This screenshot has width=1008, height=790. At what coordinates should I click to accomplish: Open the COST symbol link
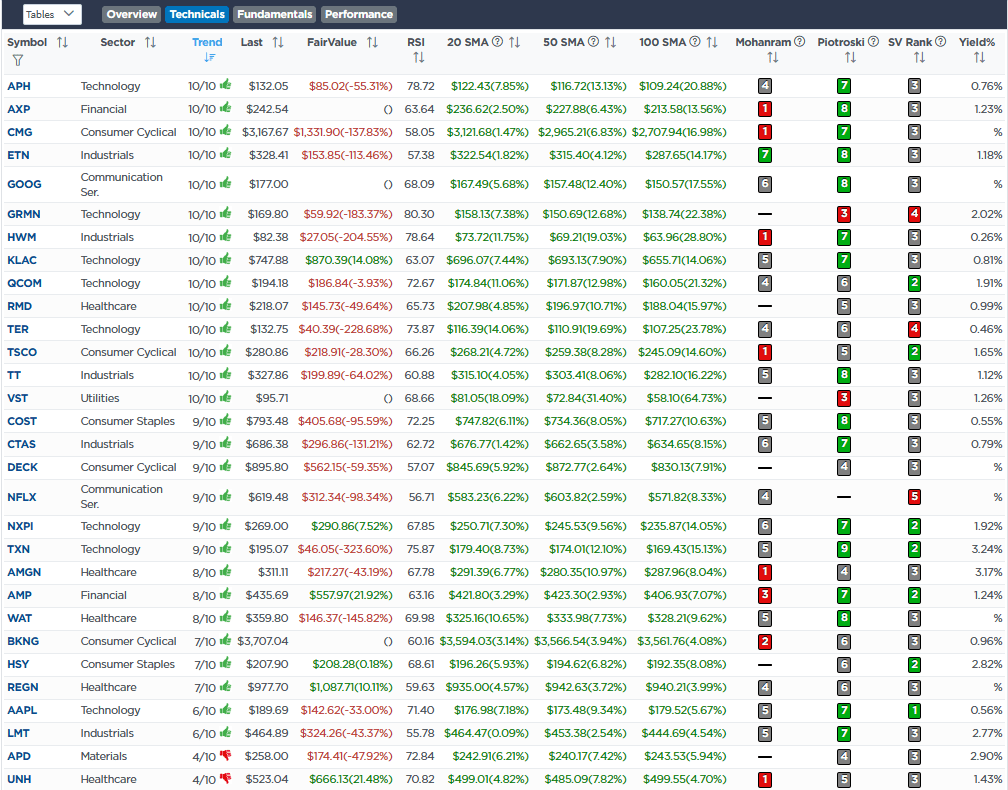[22, 422]
